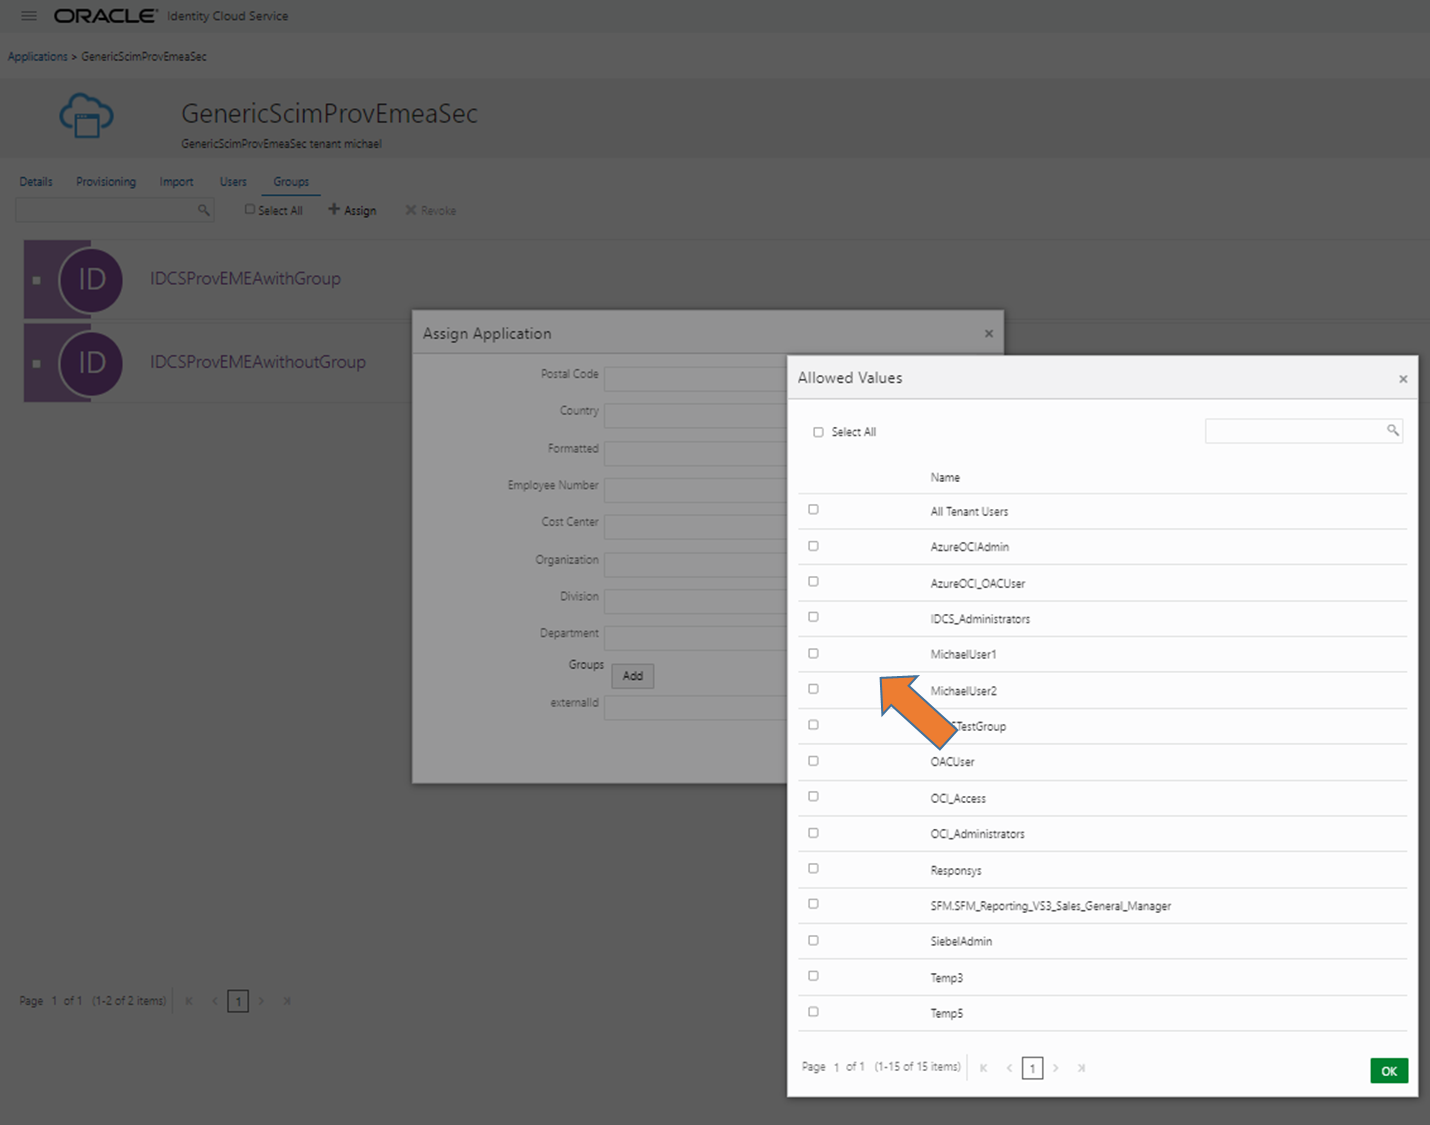
Task: Enable the IDCS_Administrators checkbox
Action: [x=813, y=618]
